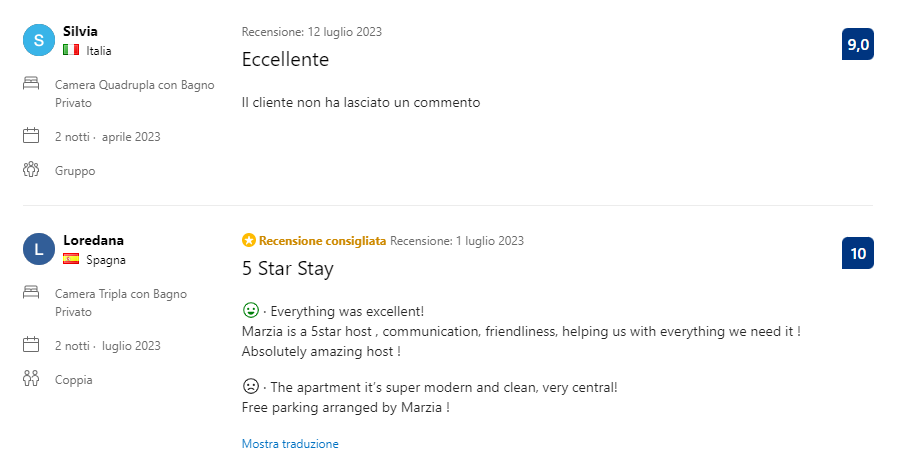Screen dimensions: 897x463
Task: Select the reviewer name Loredana
Action: pyautogui.click(x=93, y=240)
